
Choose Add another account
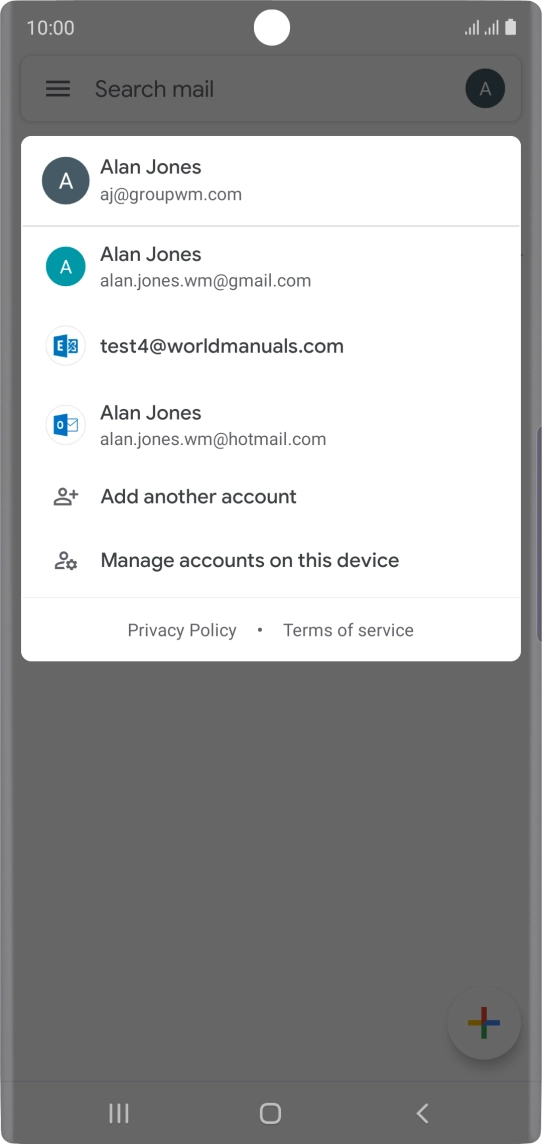[x=271, y=497]
